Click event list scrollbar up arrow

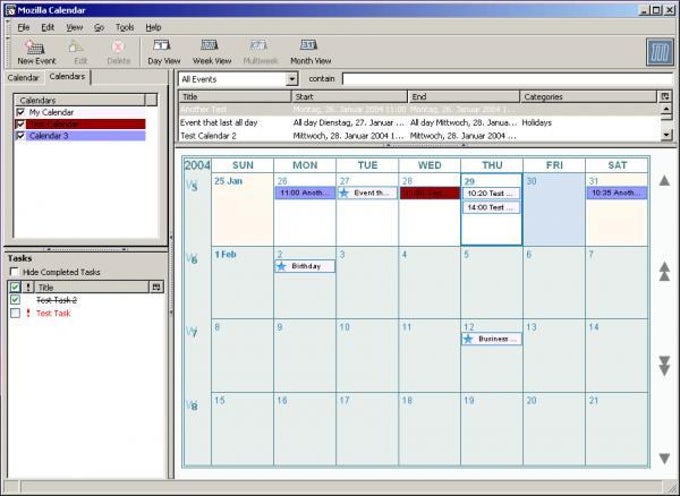click(667, 108)
